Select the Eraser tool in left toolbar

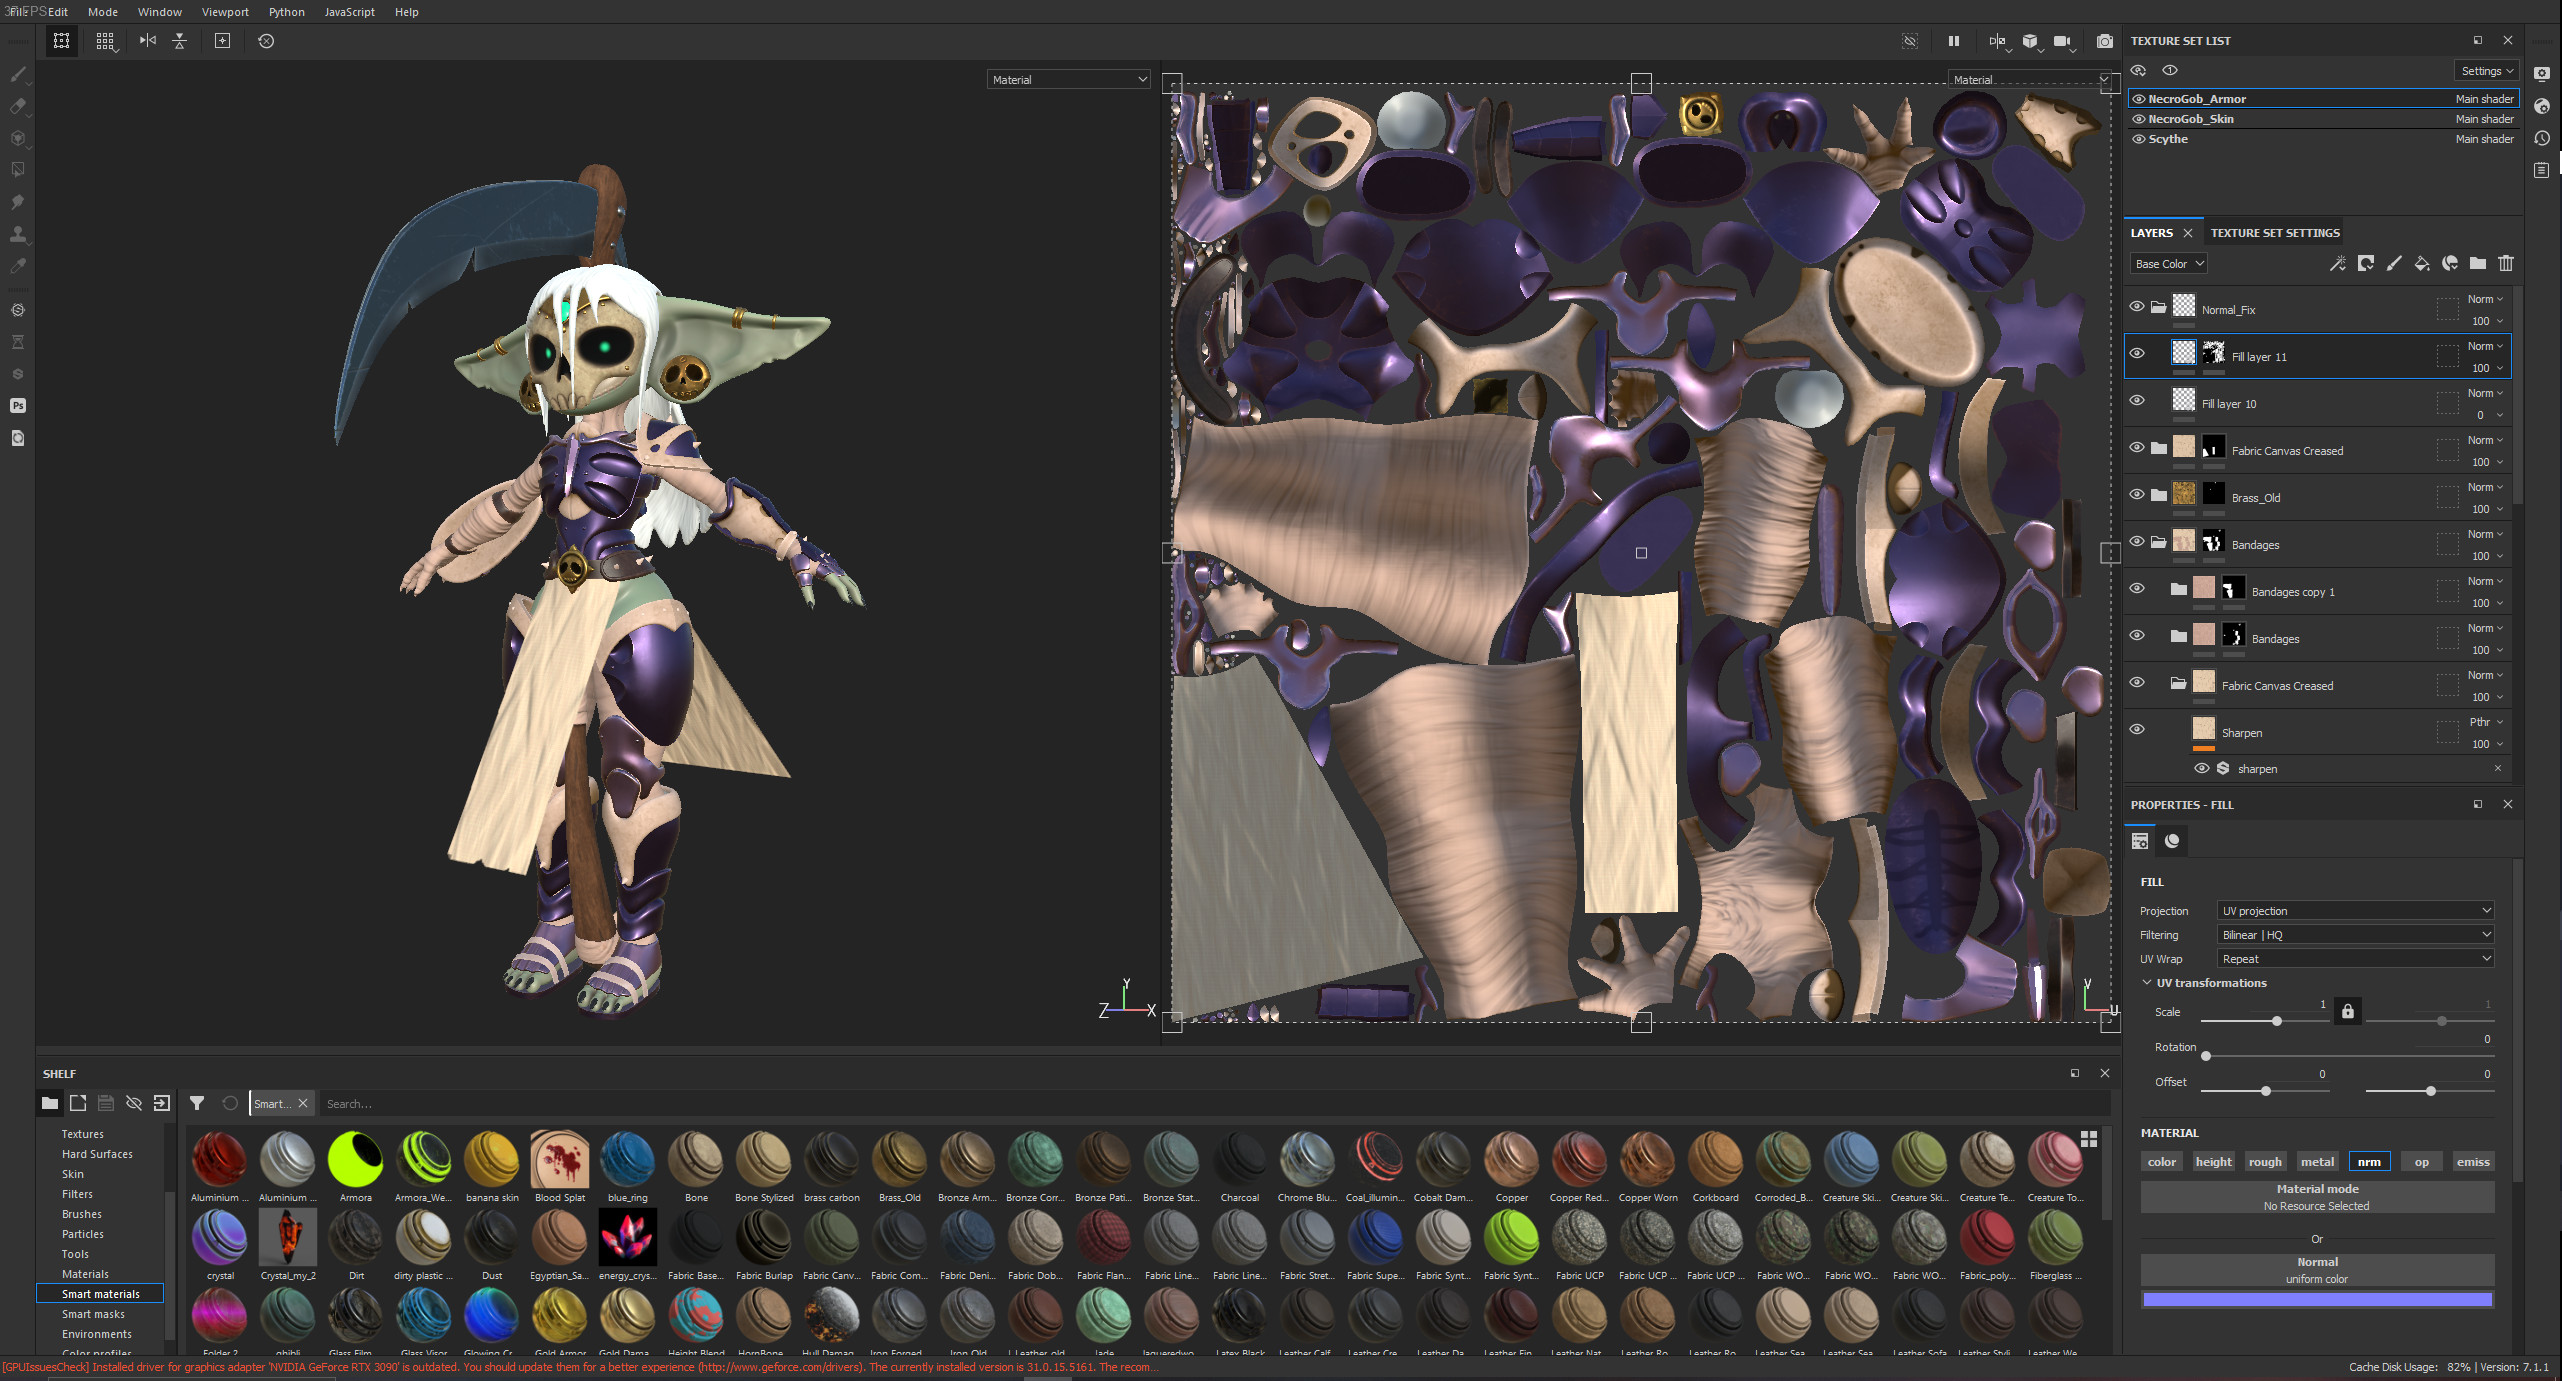pyautogui.click(x=18, y=106)
